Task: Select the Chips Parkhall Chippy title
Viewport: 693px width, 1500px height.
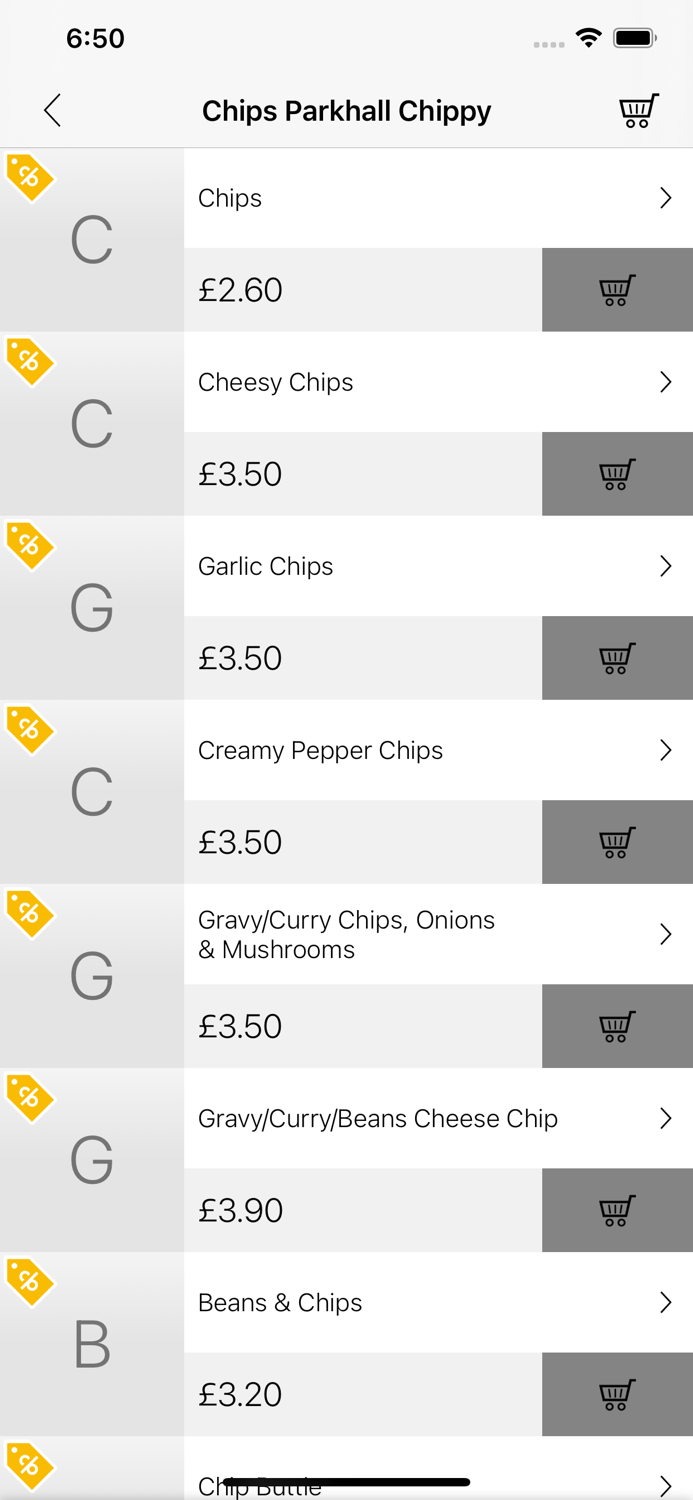Action: coord(346,111)
